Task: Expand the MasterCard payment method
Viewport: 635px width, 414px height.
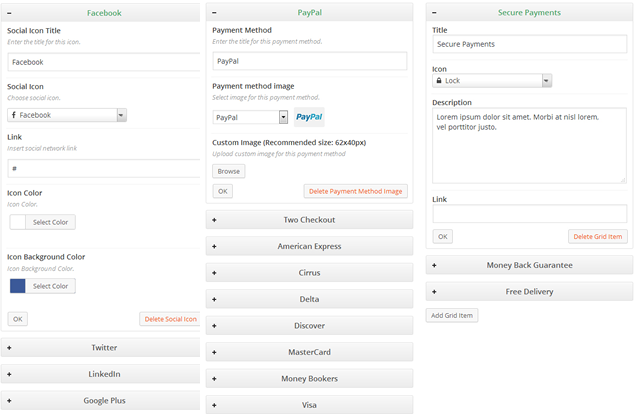Action: point(309,352)
